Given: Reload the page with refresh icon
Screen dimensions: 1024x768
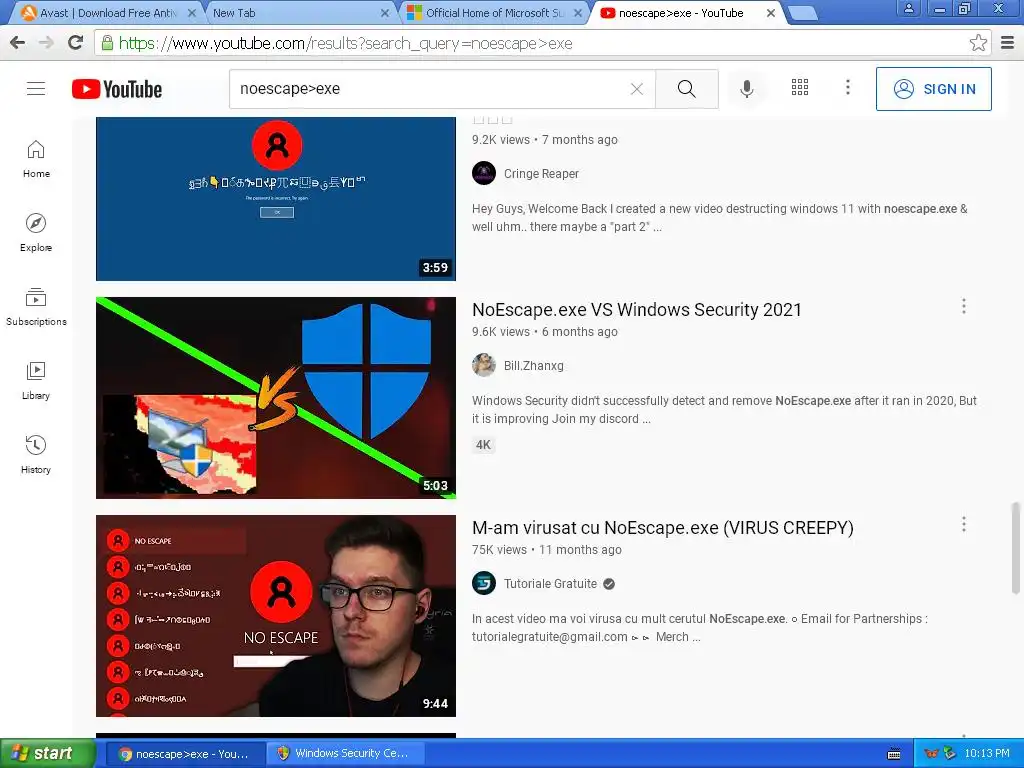Looking at the screenshot, I should 76,43.
